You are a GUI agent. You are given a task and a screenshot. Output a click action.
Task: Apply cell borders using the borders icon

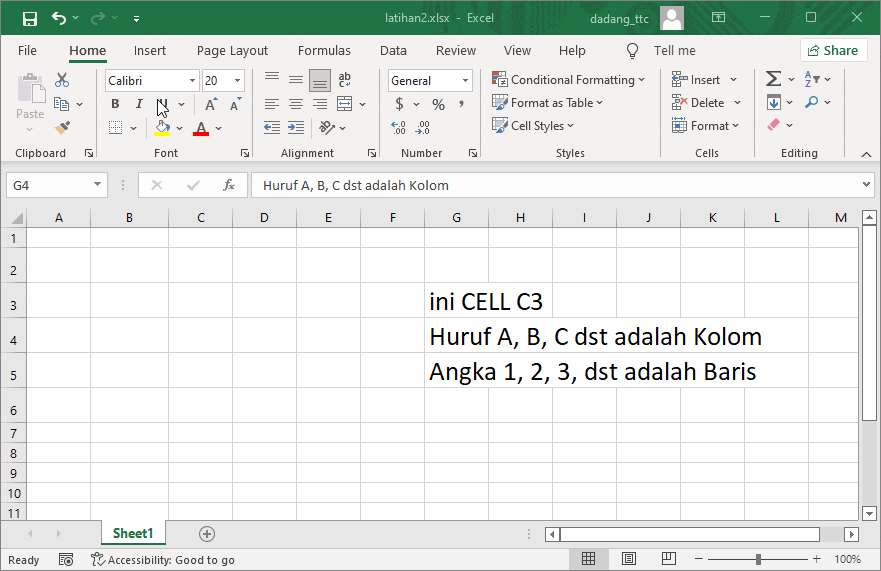[116, 128]
